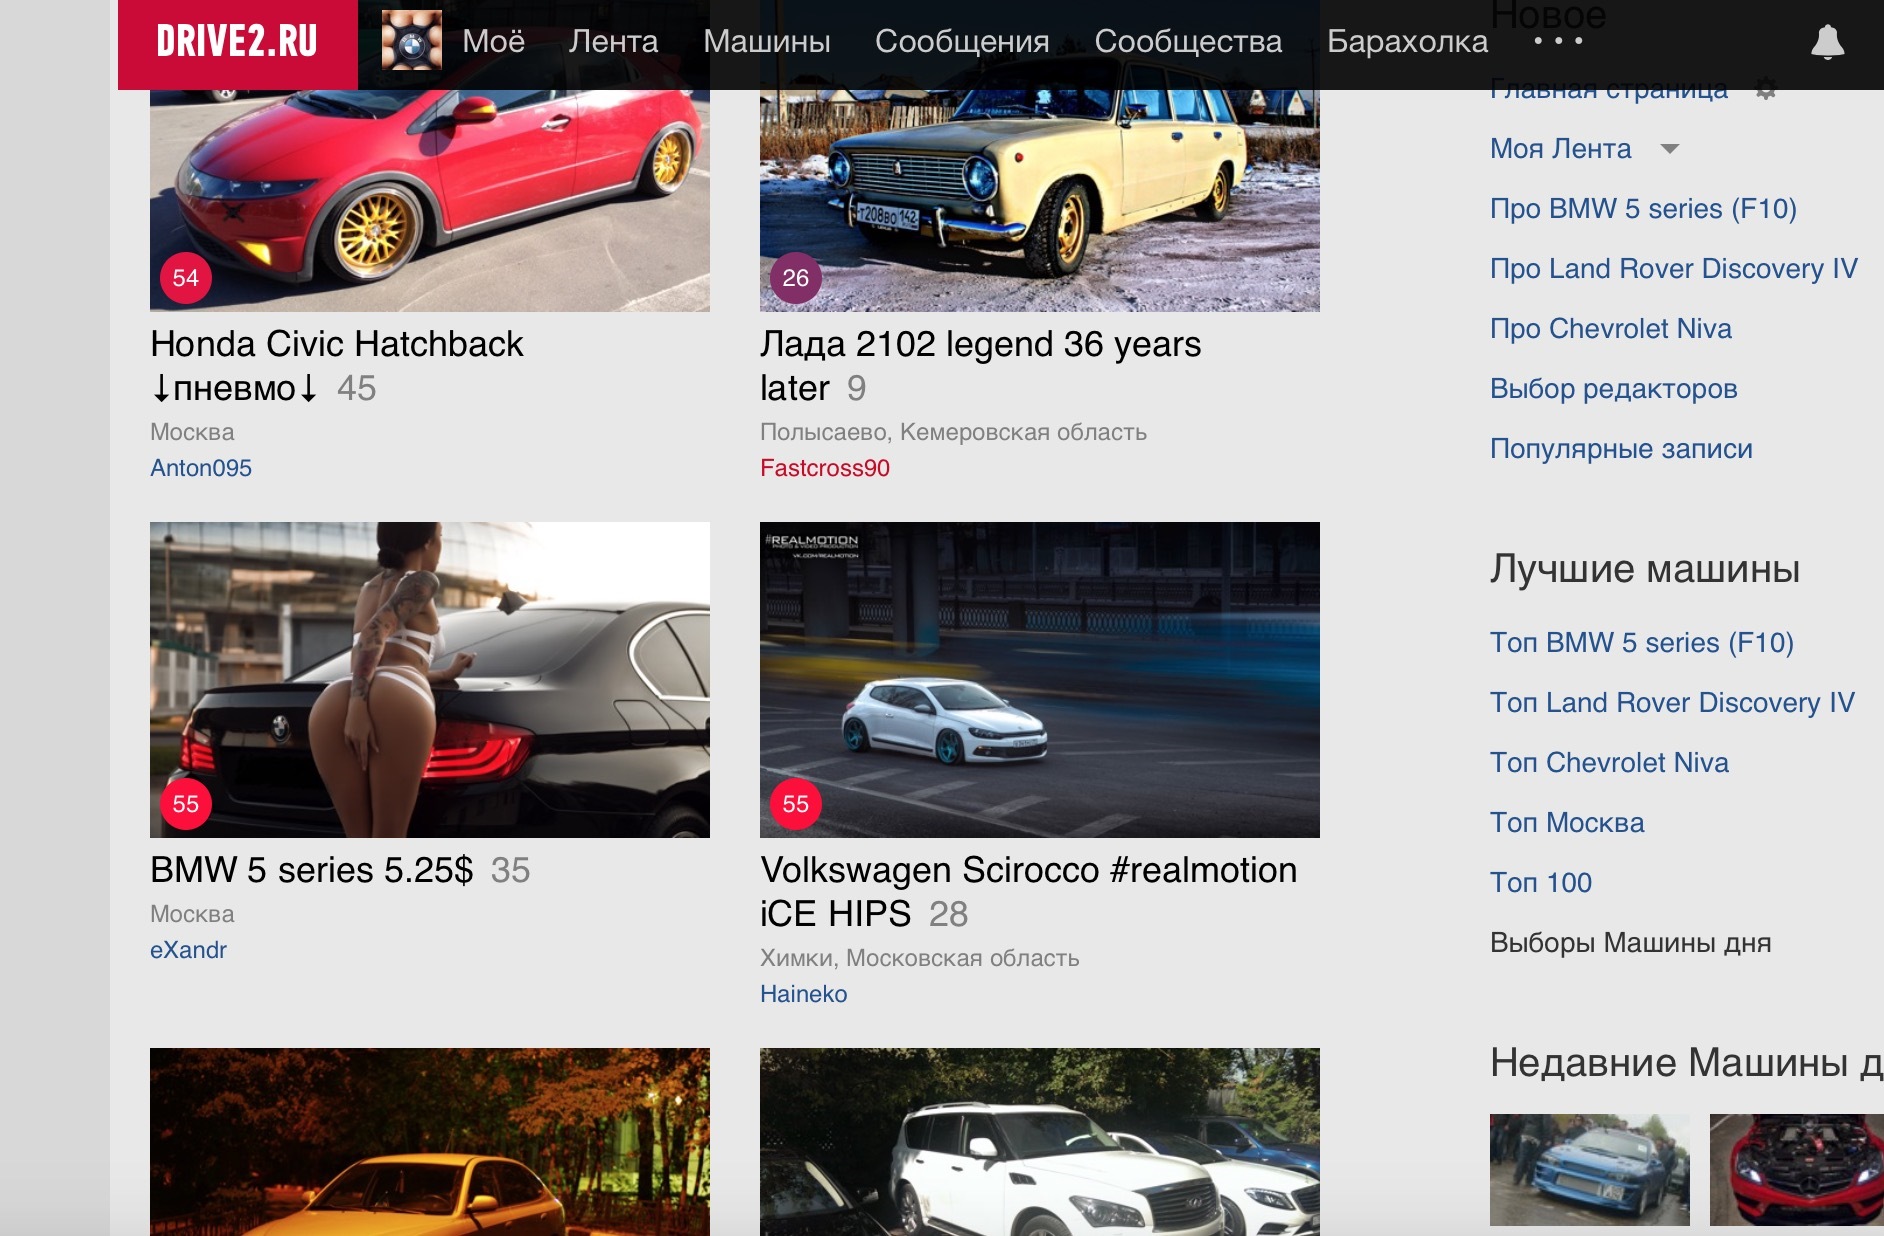1884x1236 pixels.
Task: Click comment count 28 on Scirocco post
Action: [949, 914]
